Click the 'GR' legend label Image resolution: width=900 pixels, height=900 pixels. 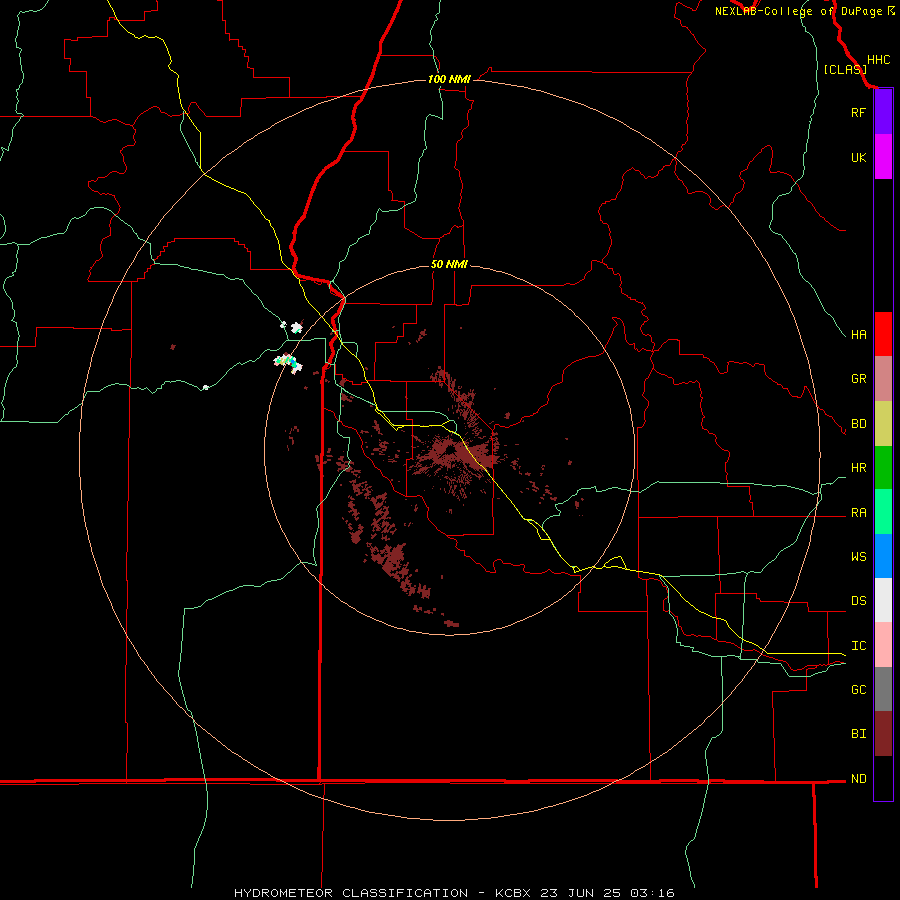[x=858, y=379]
